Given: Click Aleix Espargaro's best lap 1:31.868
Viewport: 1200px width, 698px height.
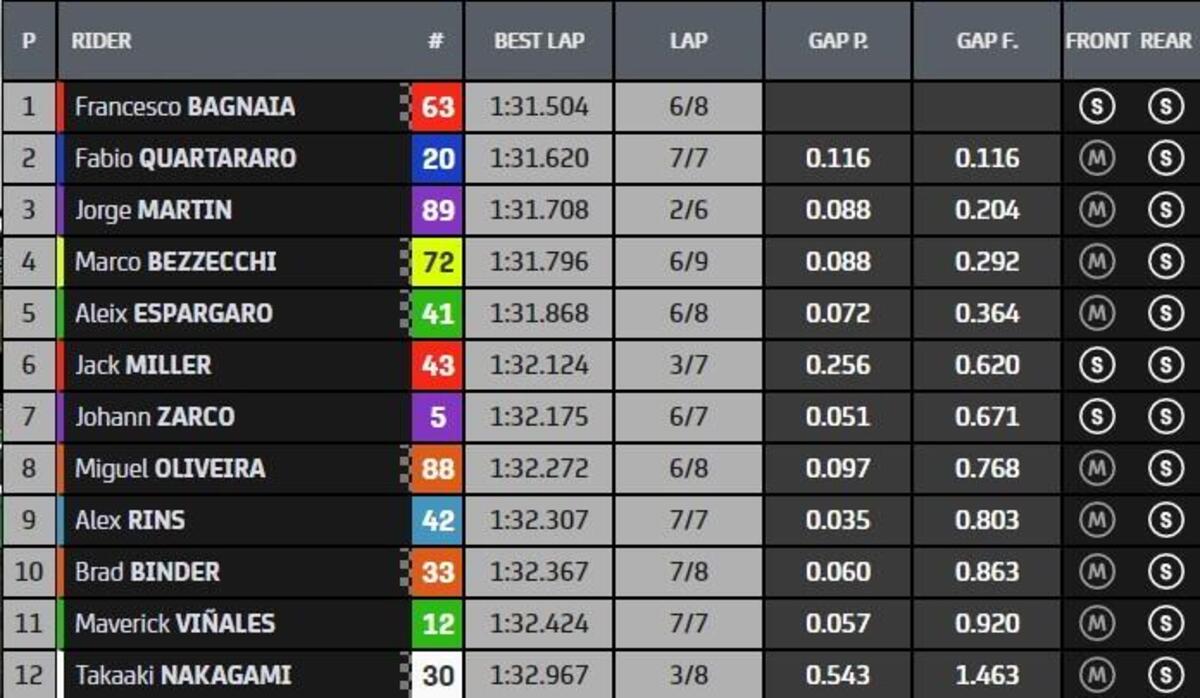Looking at the screenshot, I should point(539,313).
